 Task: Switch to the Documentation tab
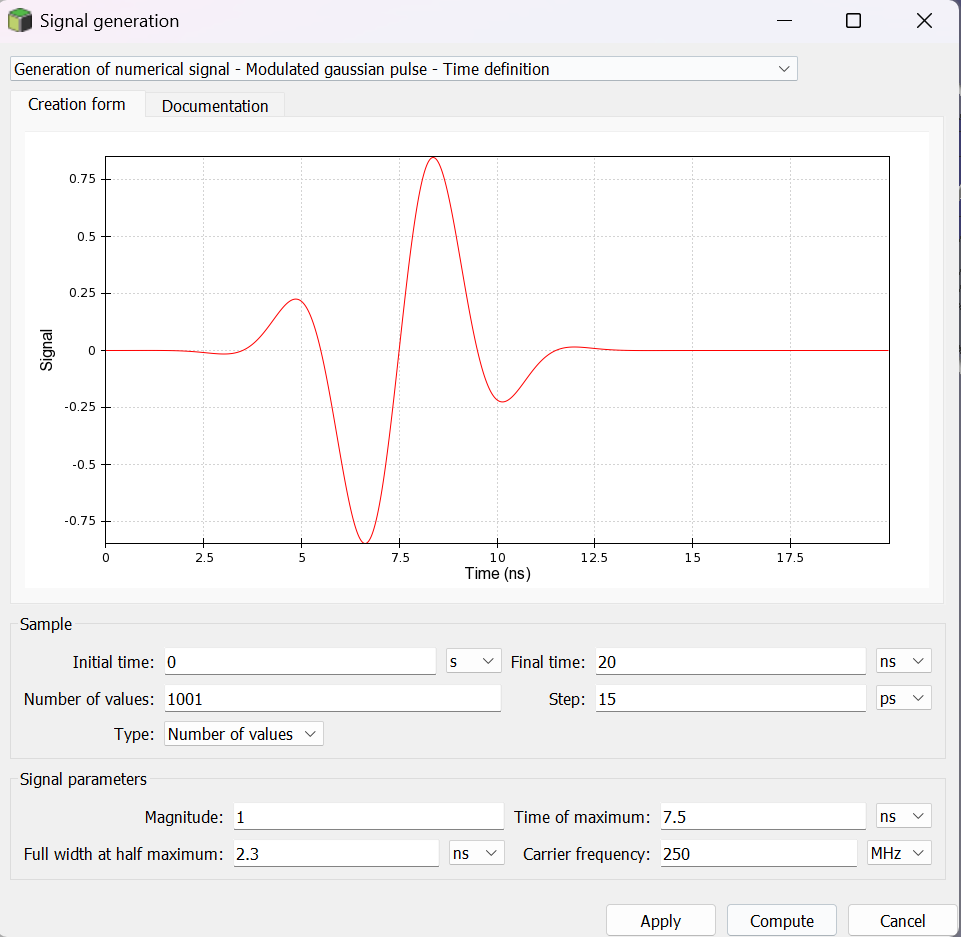click(x=215, y=106)
